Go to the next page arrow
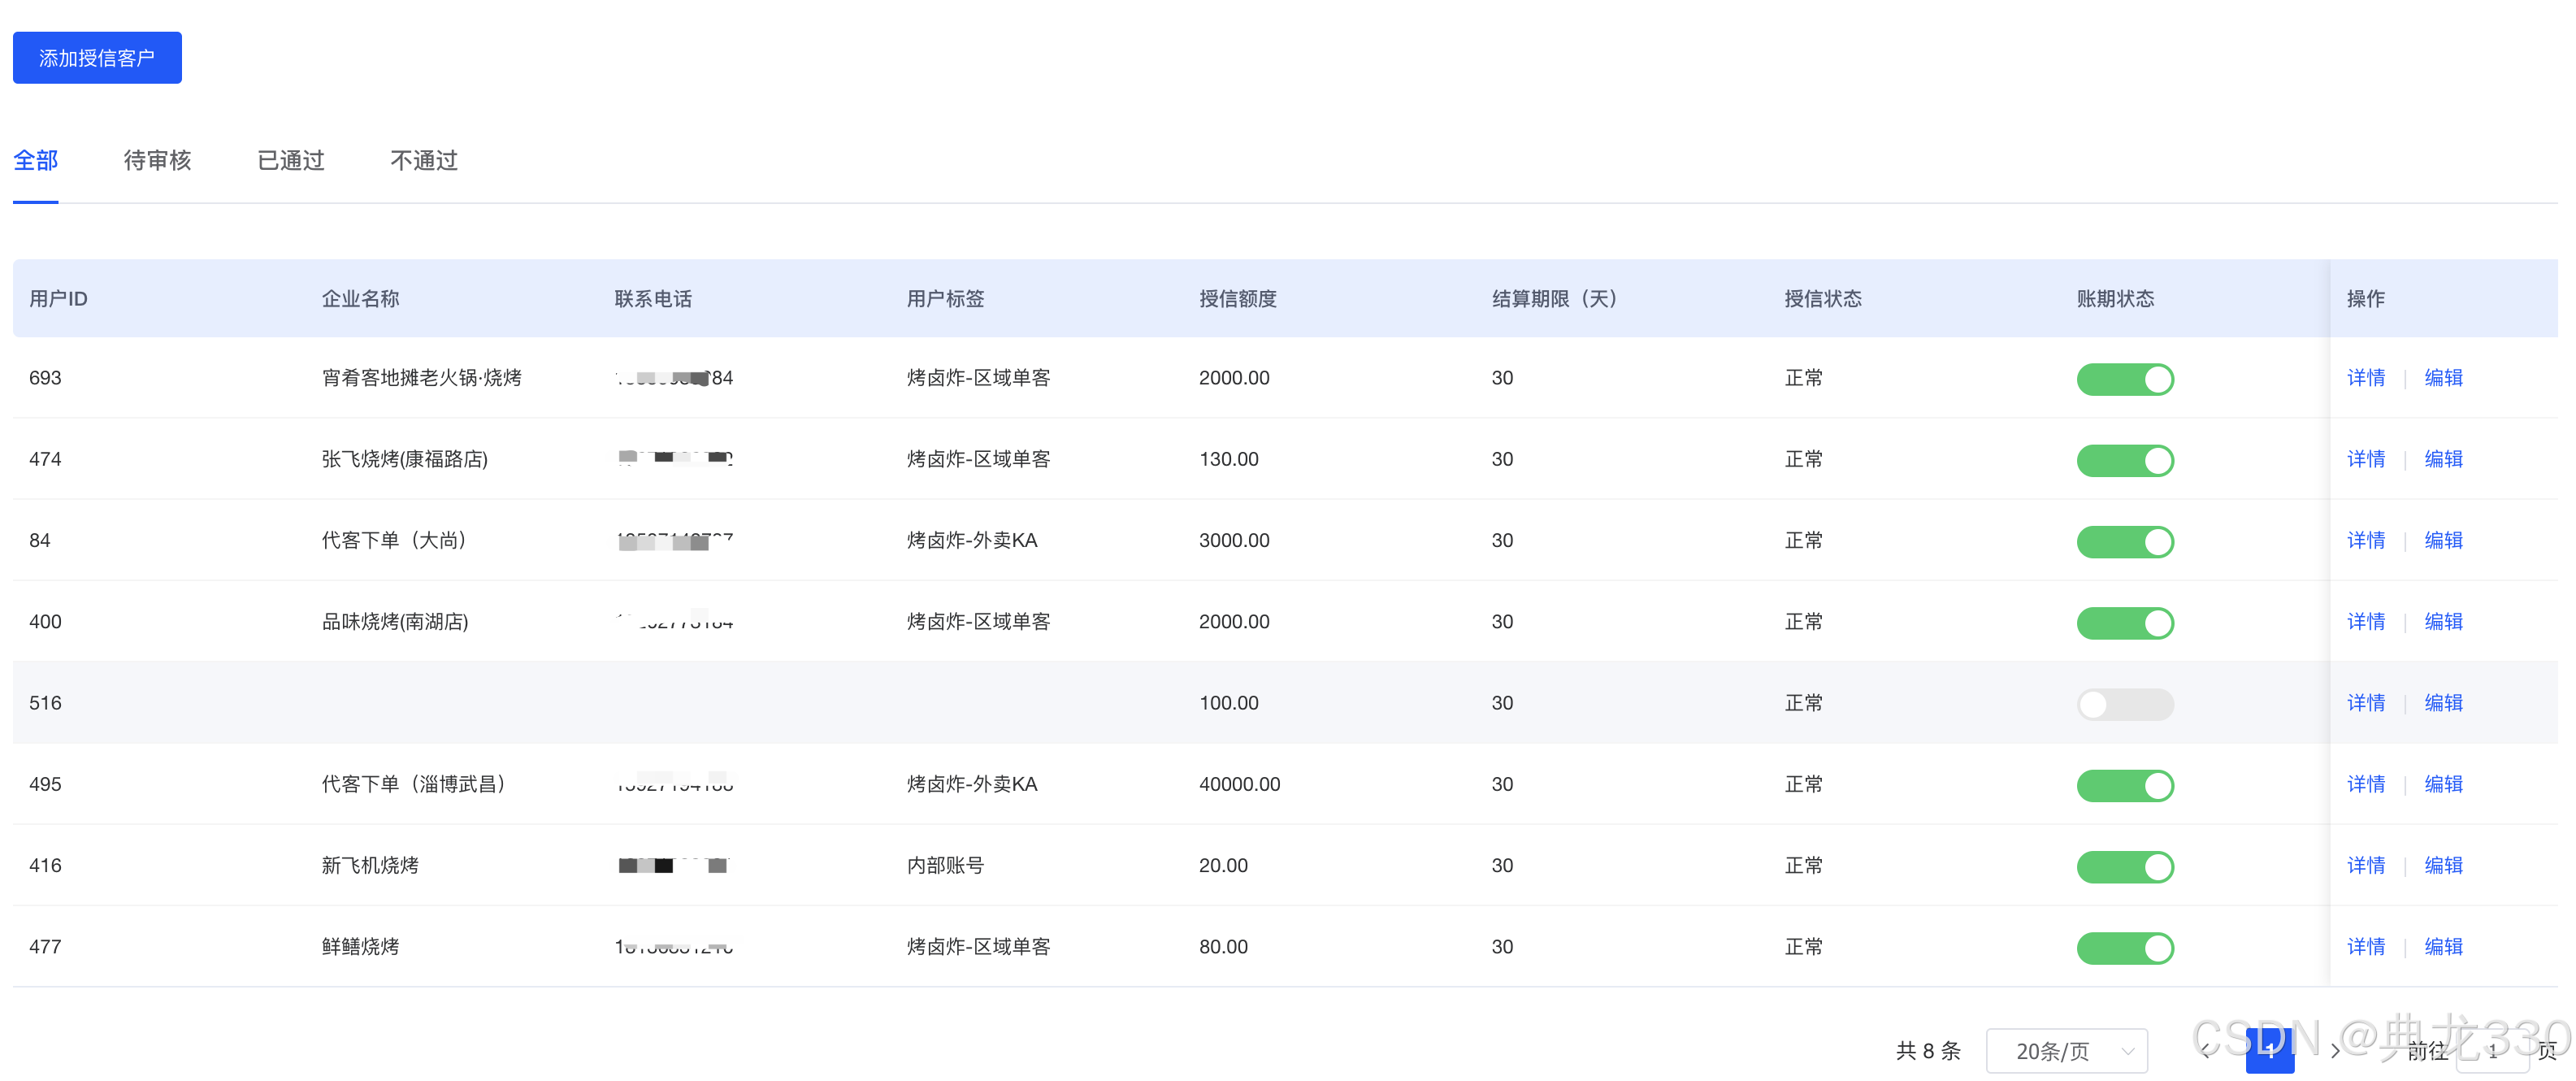2576x1081 pixels. pyautogui.click(x=2335, y=1051)
